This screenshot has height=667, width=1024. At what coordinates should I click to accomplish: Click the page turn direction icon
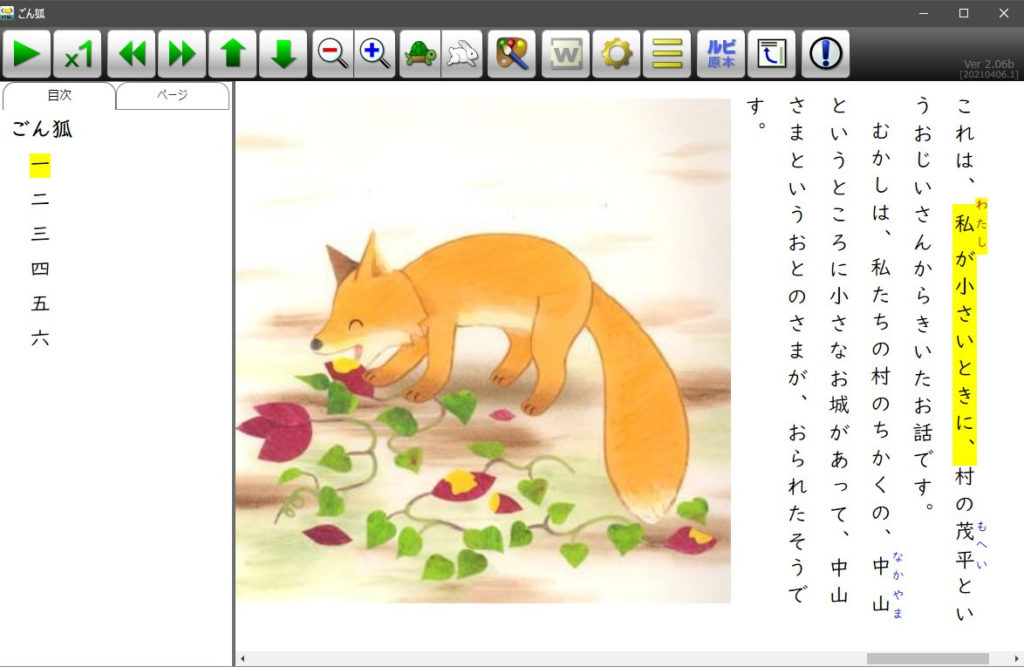click(x=771, y=54)
